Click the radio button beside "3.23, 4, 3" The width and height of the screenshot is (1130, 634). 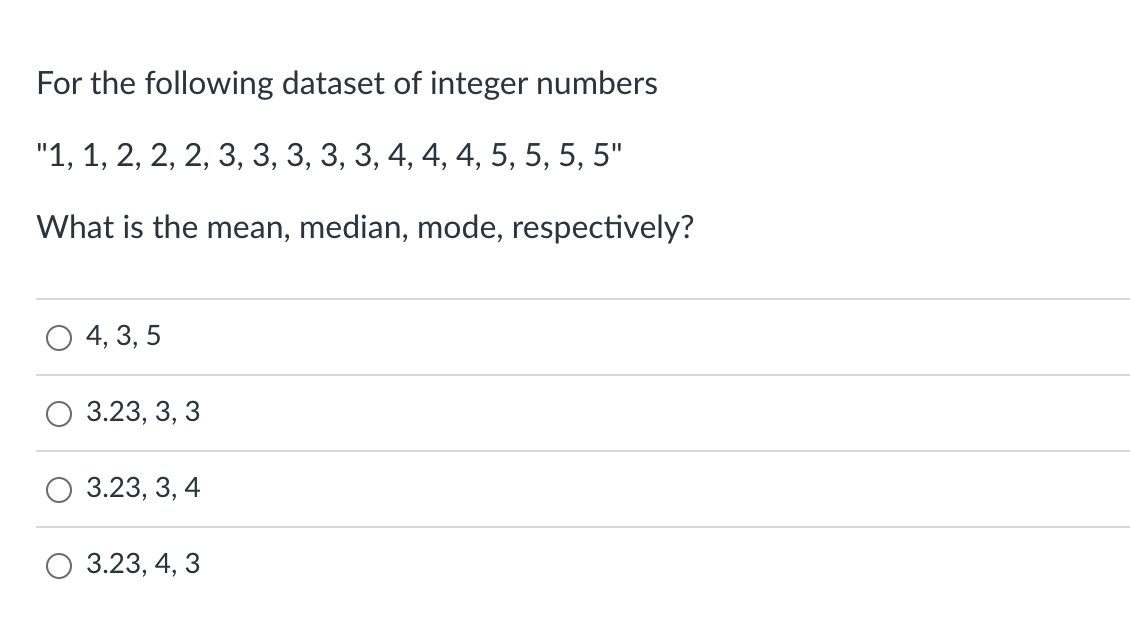58,565
